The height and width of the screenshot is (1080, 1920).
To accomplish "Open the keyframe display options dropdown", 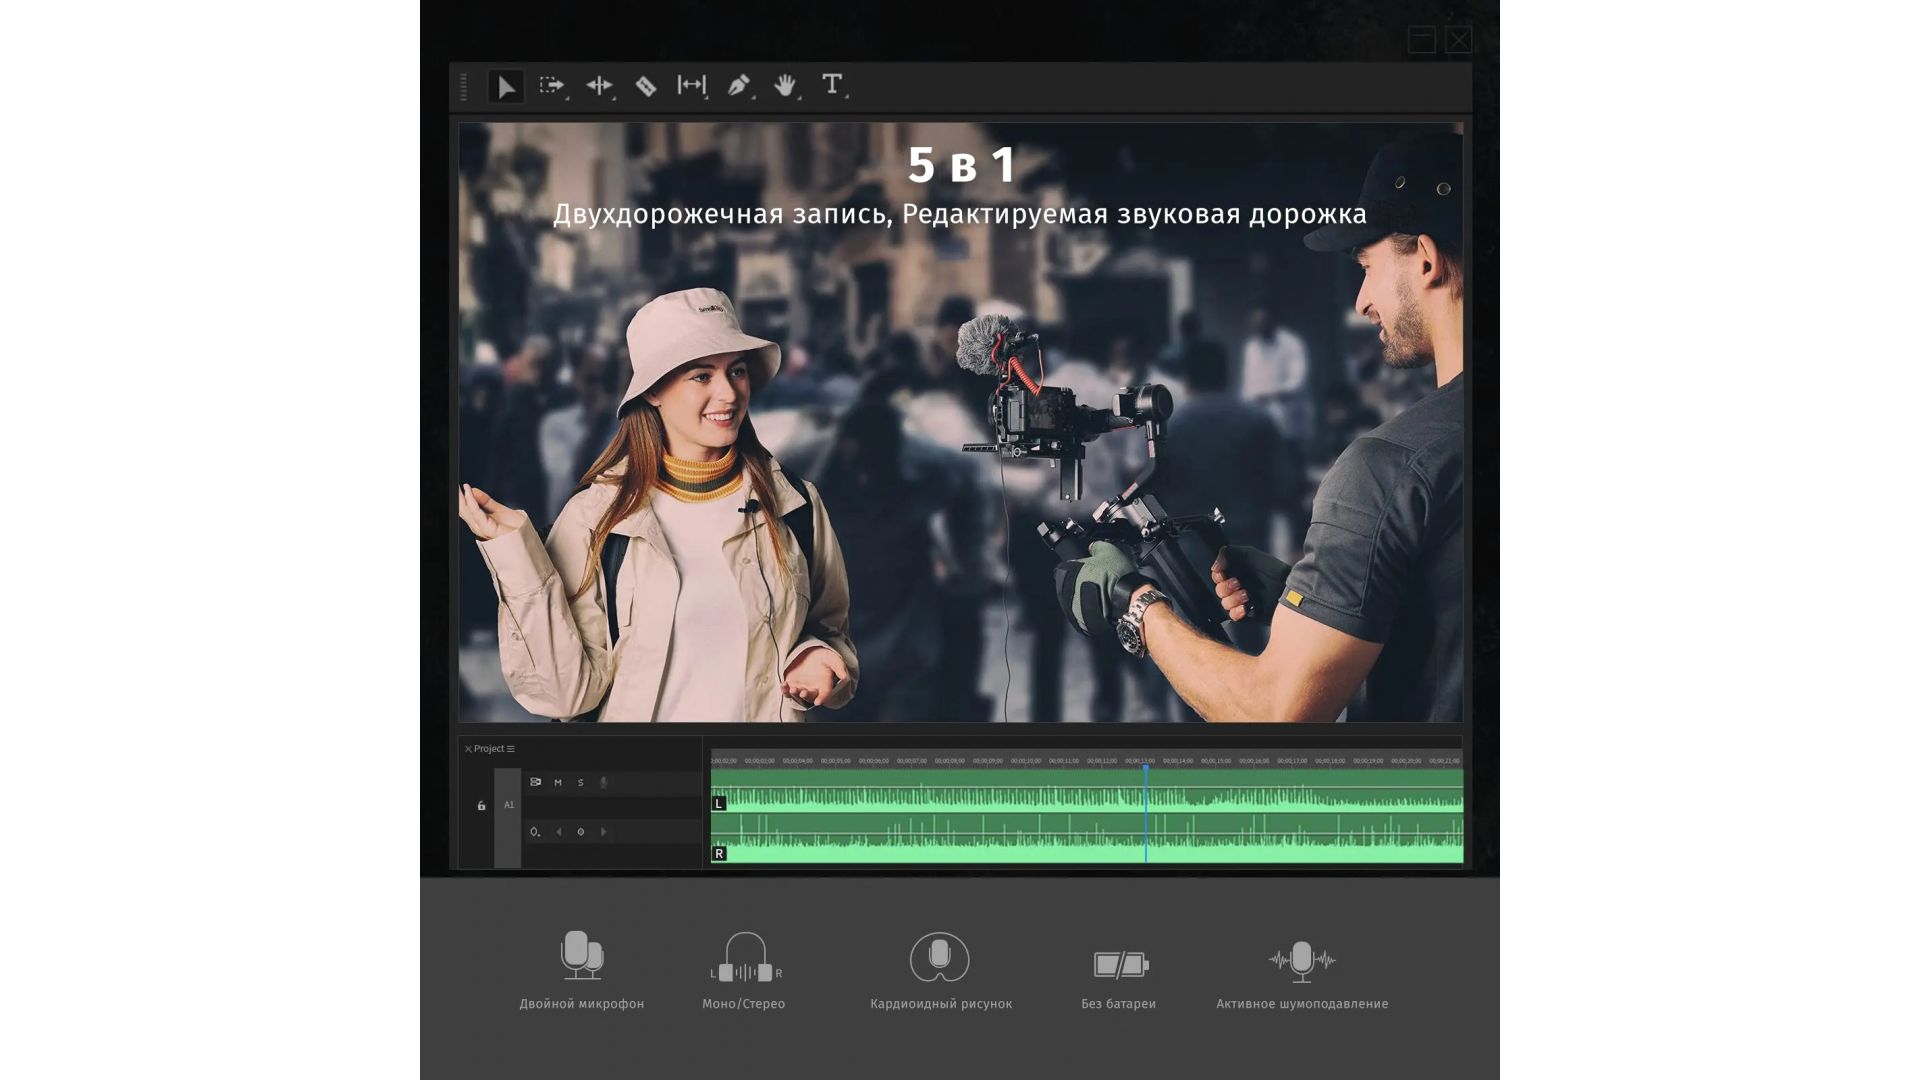I will point(535,832).
